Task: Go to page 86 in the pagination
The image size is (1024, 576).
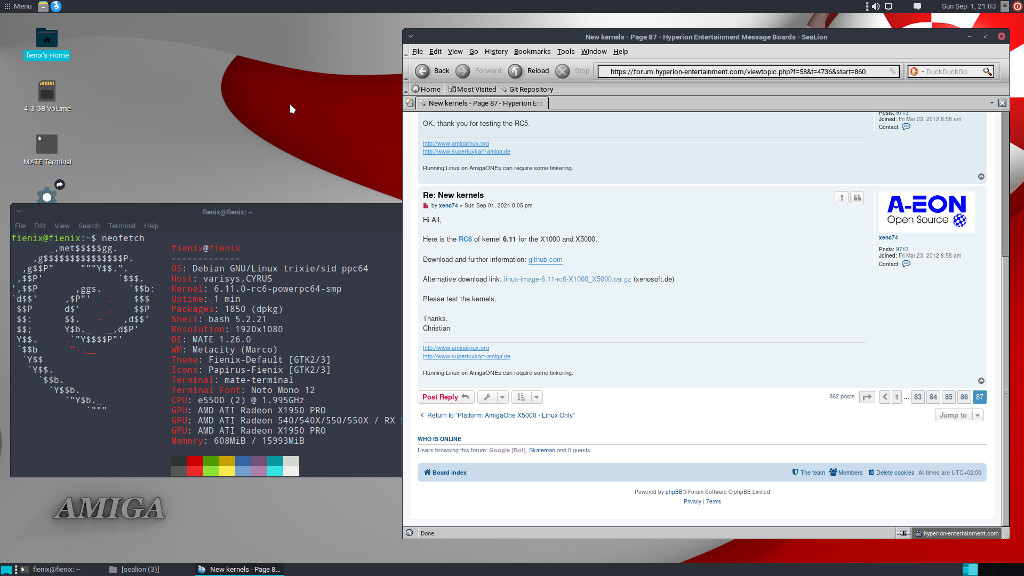Action: [964, 397]
